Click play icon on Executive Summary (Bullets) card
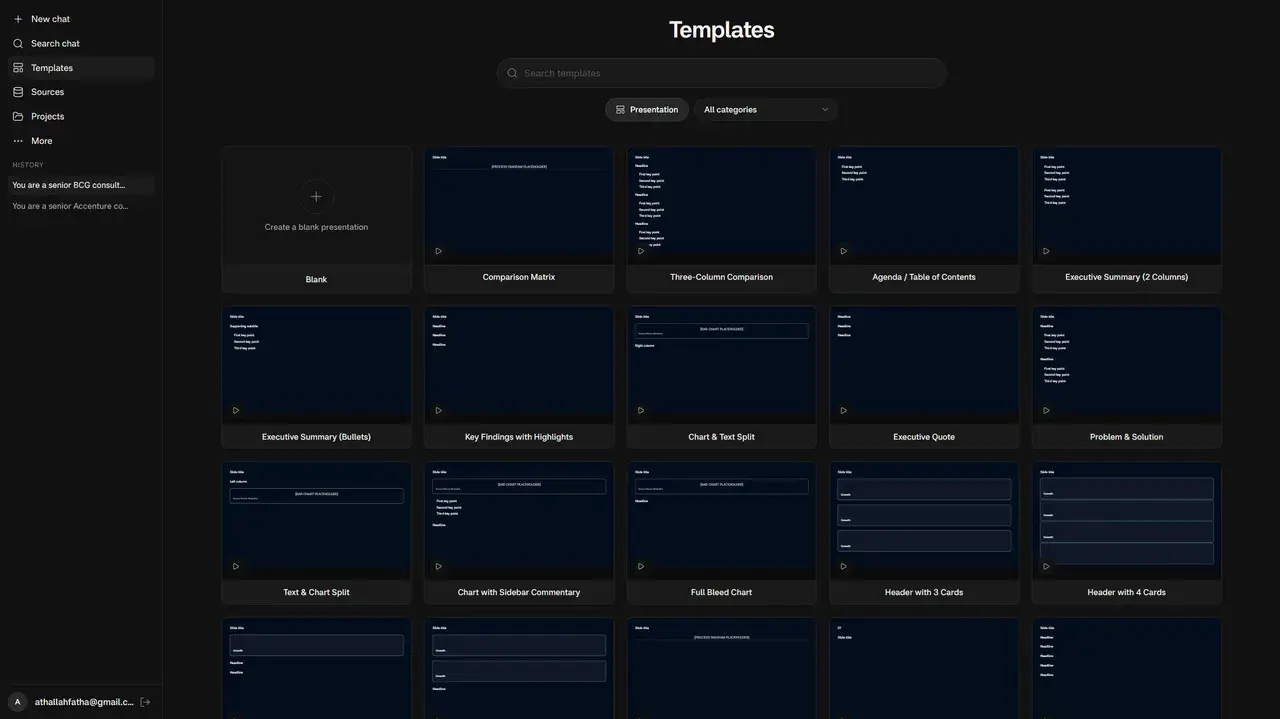 coord(236,410)
